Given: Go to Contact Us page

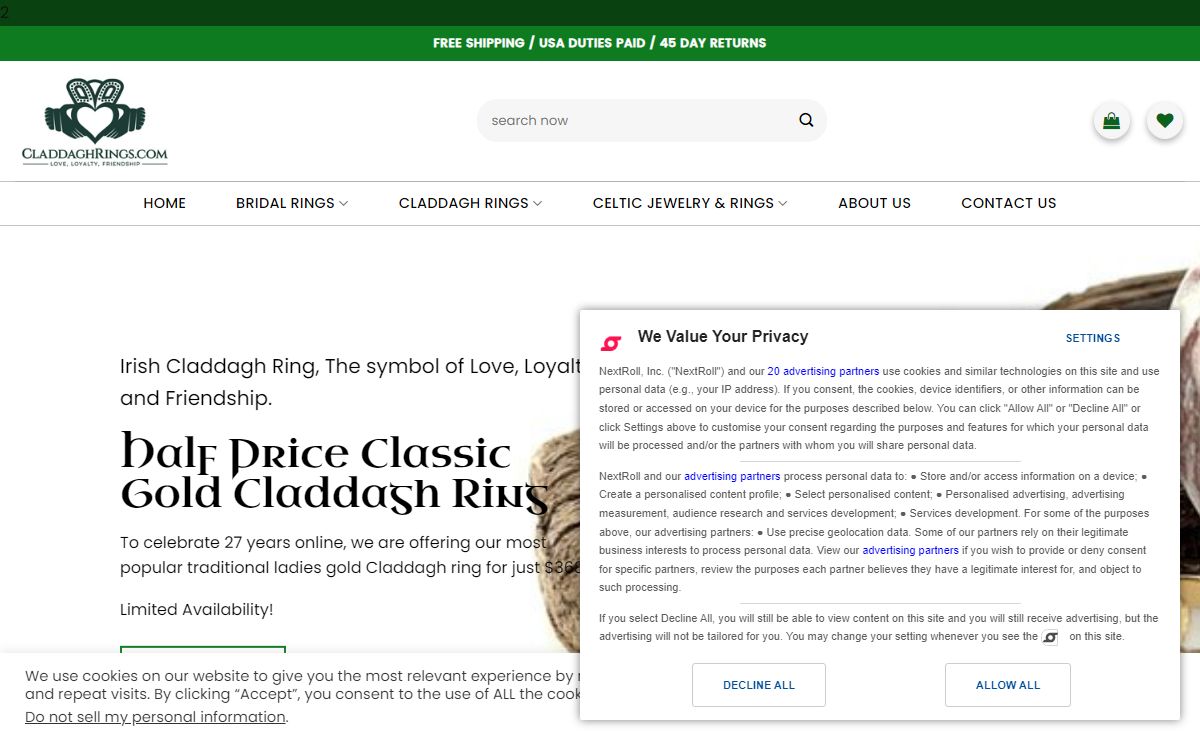Looking at the screenshot, I should tap(1008, 203).
